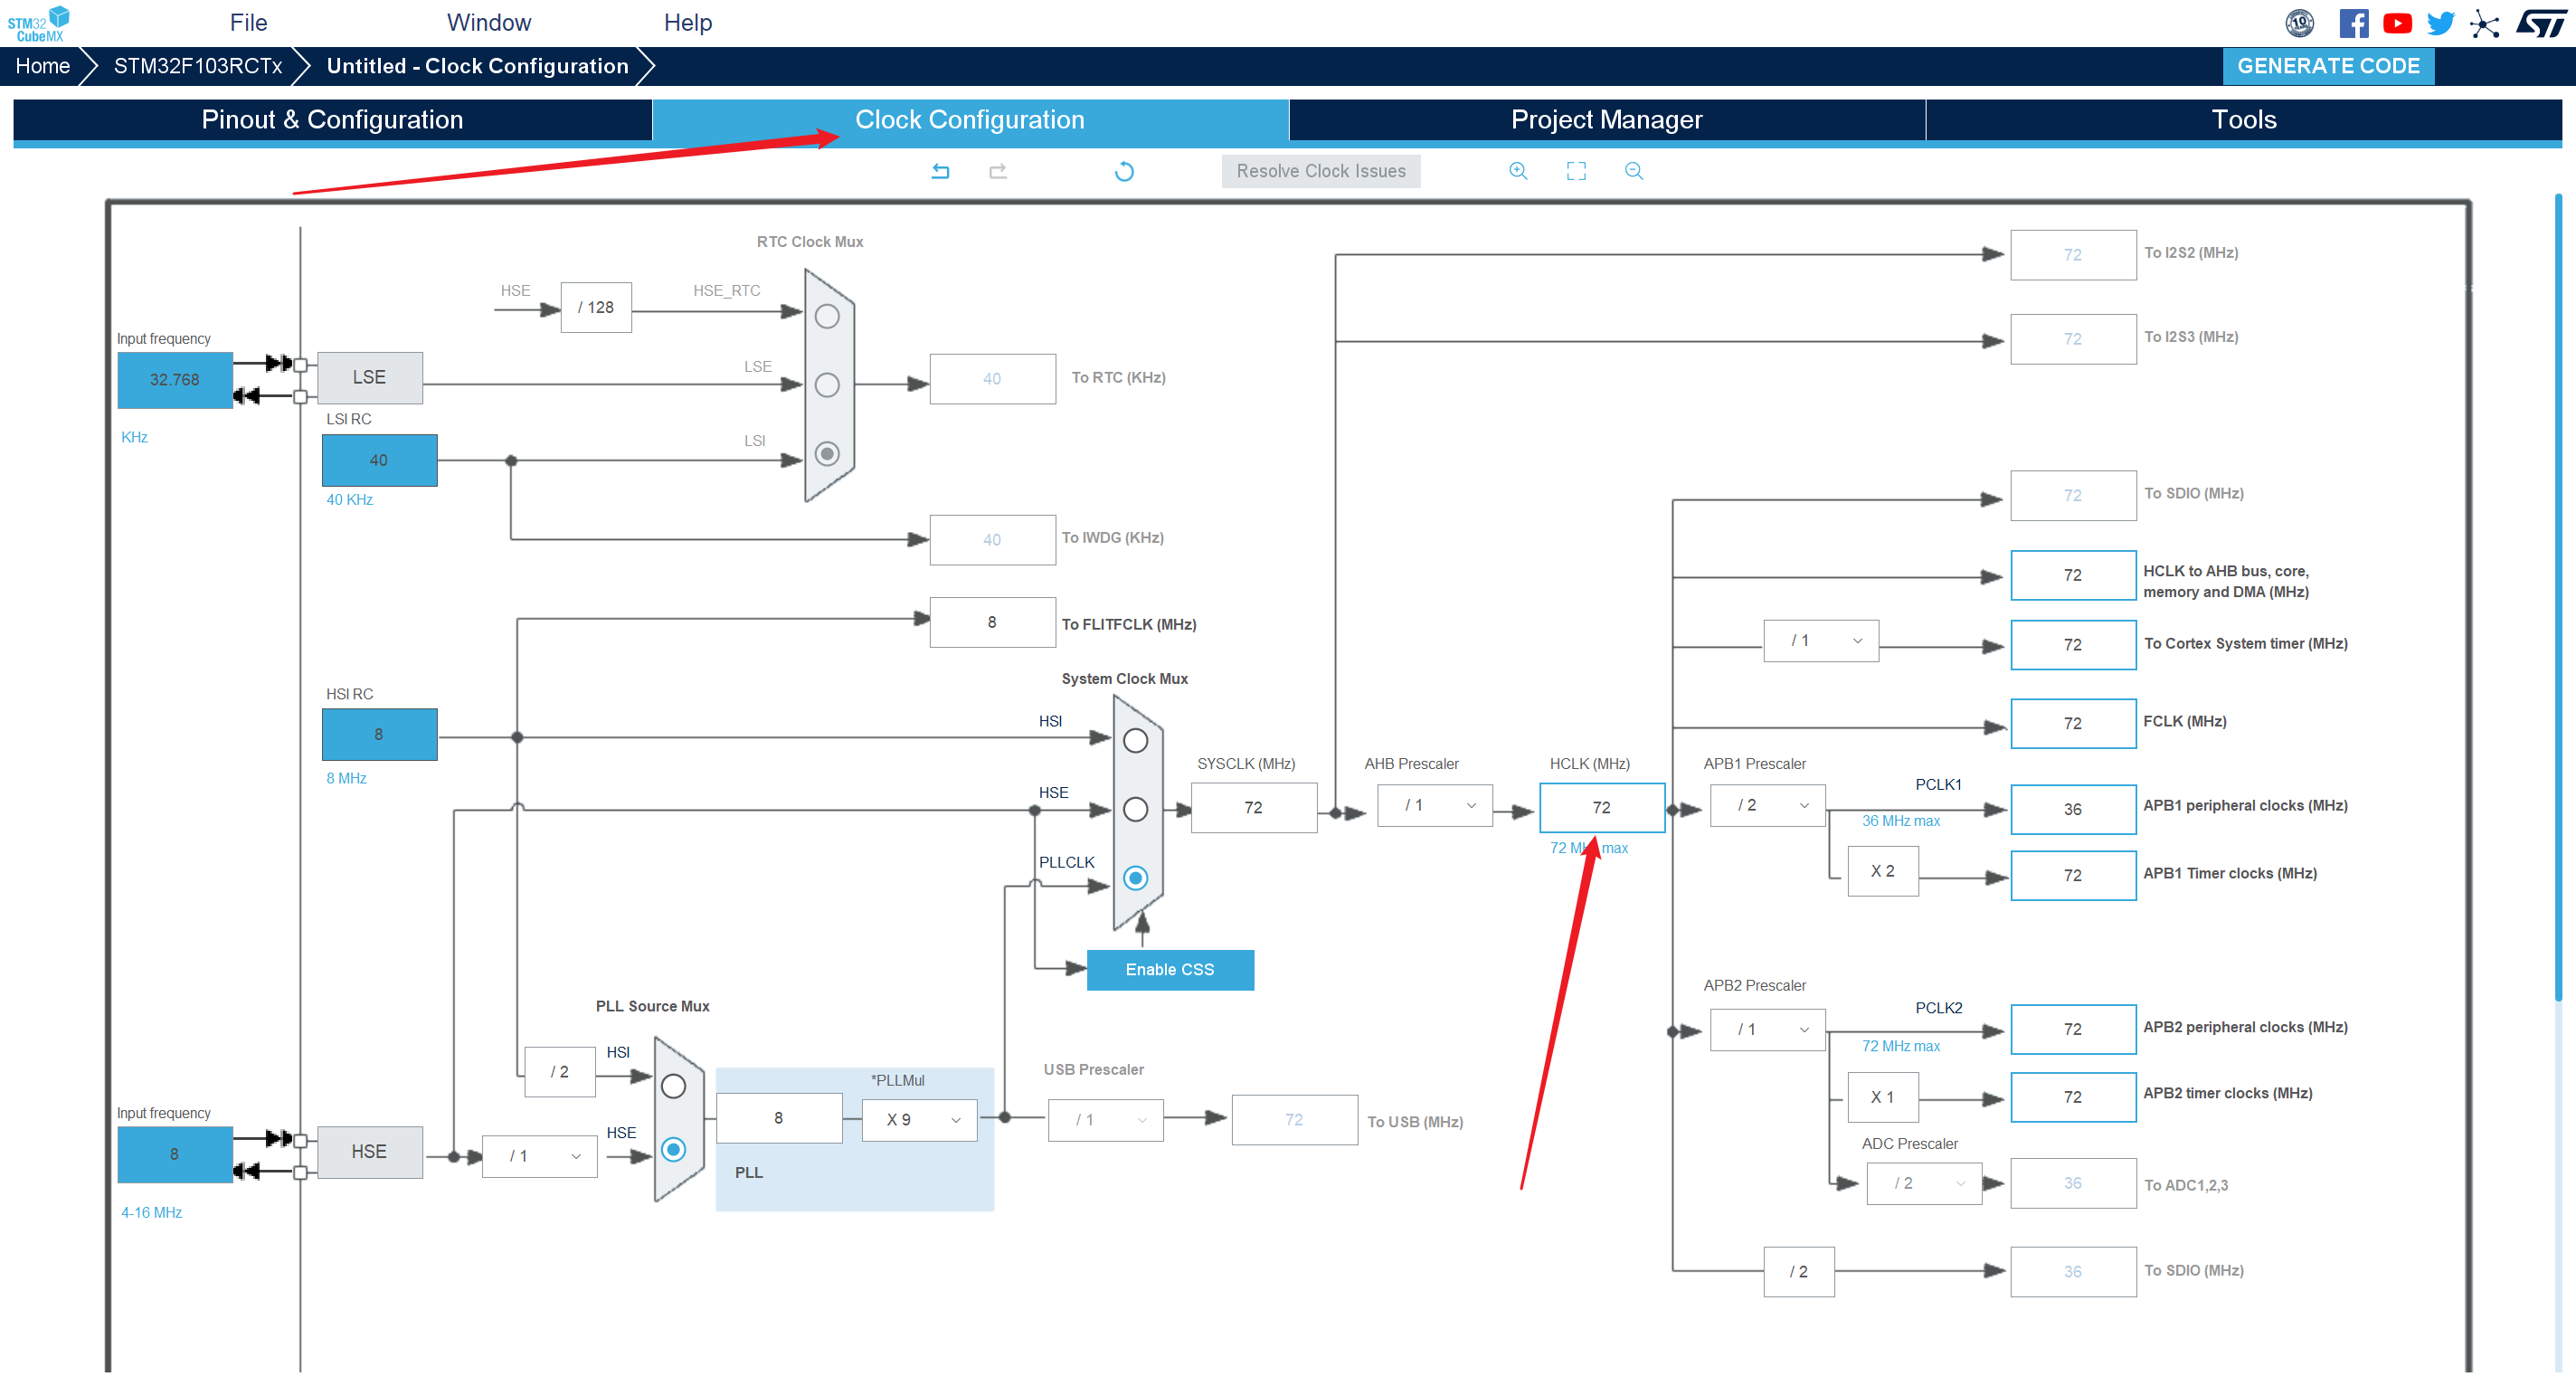Select HSE_RTC in RTC Clock Mux
The image size is (2576, 1386).
[827, 317]
